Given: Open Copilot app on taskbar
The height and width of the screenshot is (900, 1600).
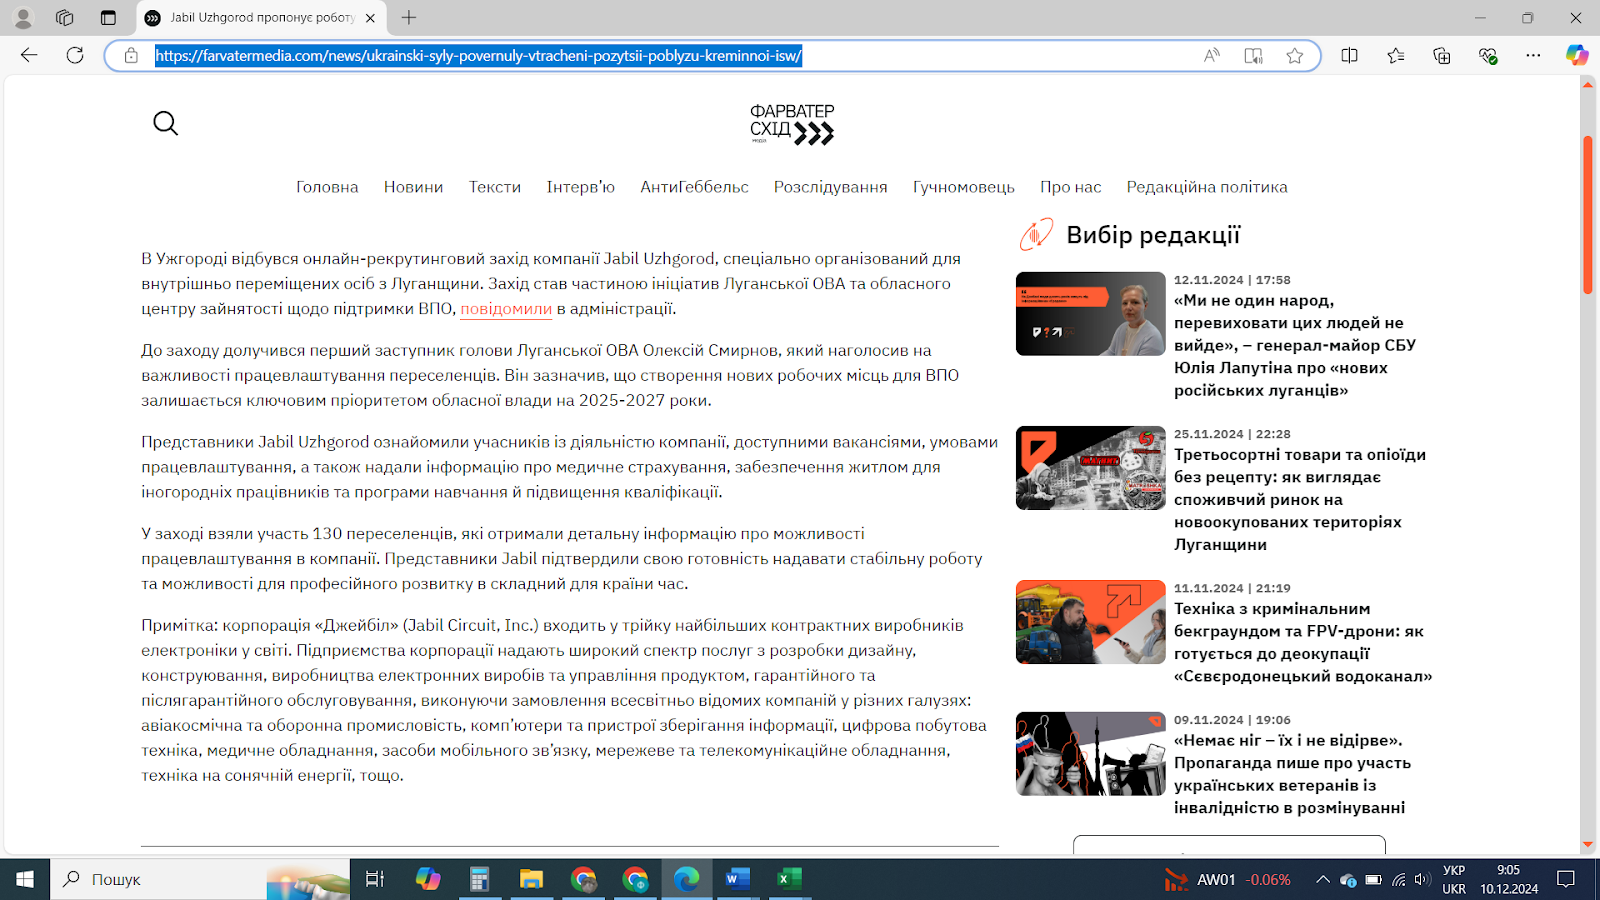Looking at the screenshot, I should coord(428,879).
